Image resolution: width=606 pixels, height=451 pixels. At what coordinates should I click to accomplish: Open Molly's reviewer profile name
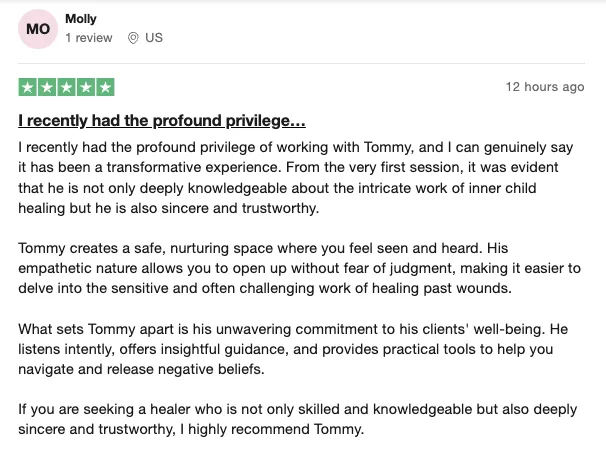coord(79,18)
